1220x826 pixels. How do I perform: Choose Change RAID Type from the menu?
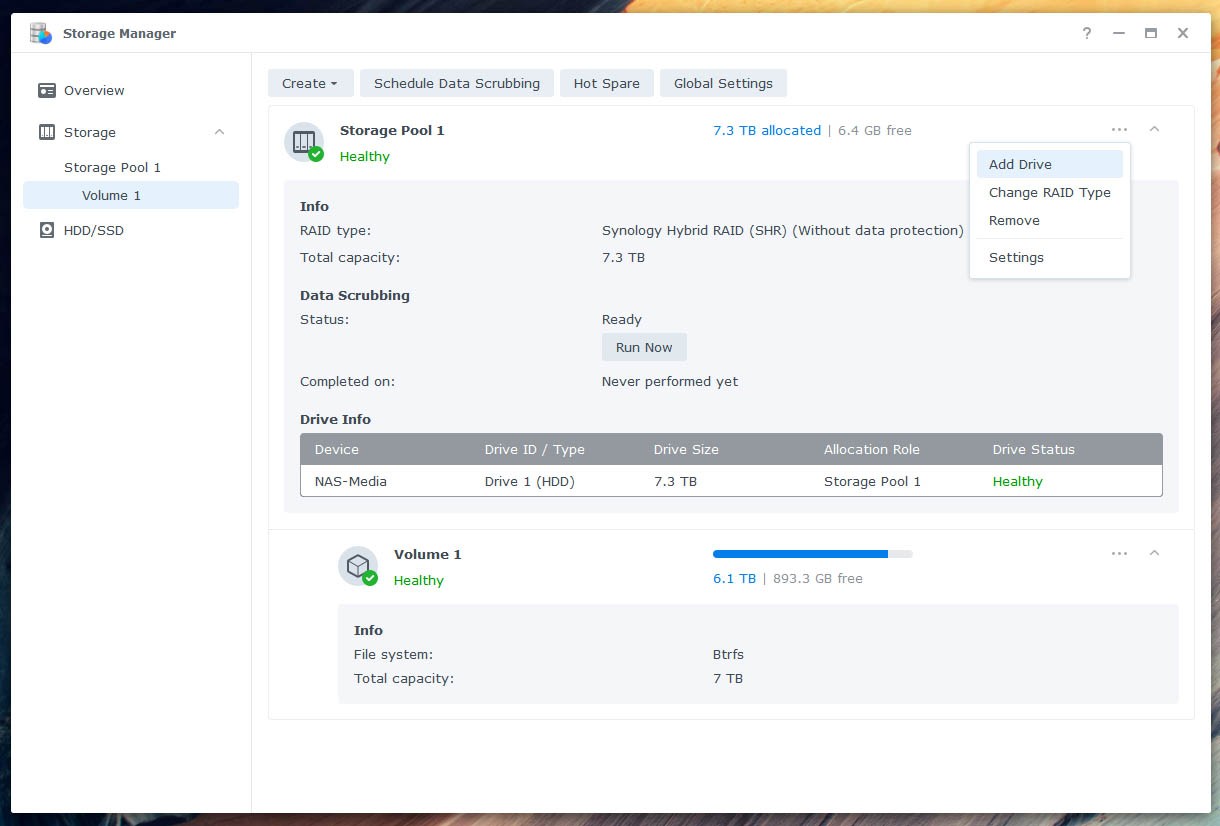click(x=1050, y=192)
